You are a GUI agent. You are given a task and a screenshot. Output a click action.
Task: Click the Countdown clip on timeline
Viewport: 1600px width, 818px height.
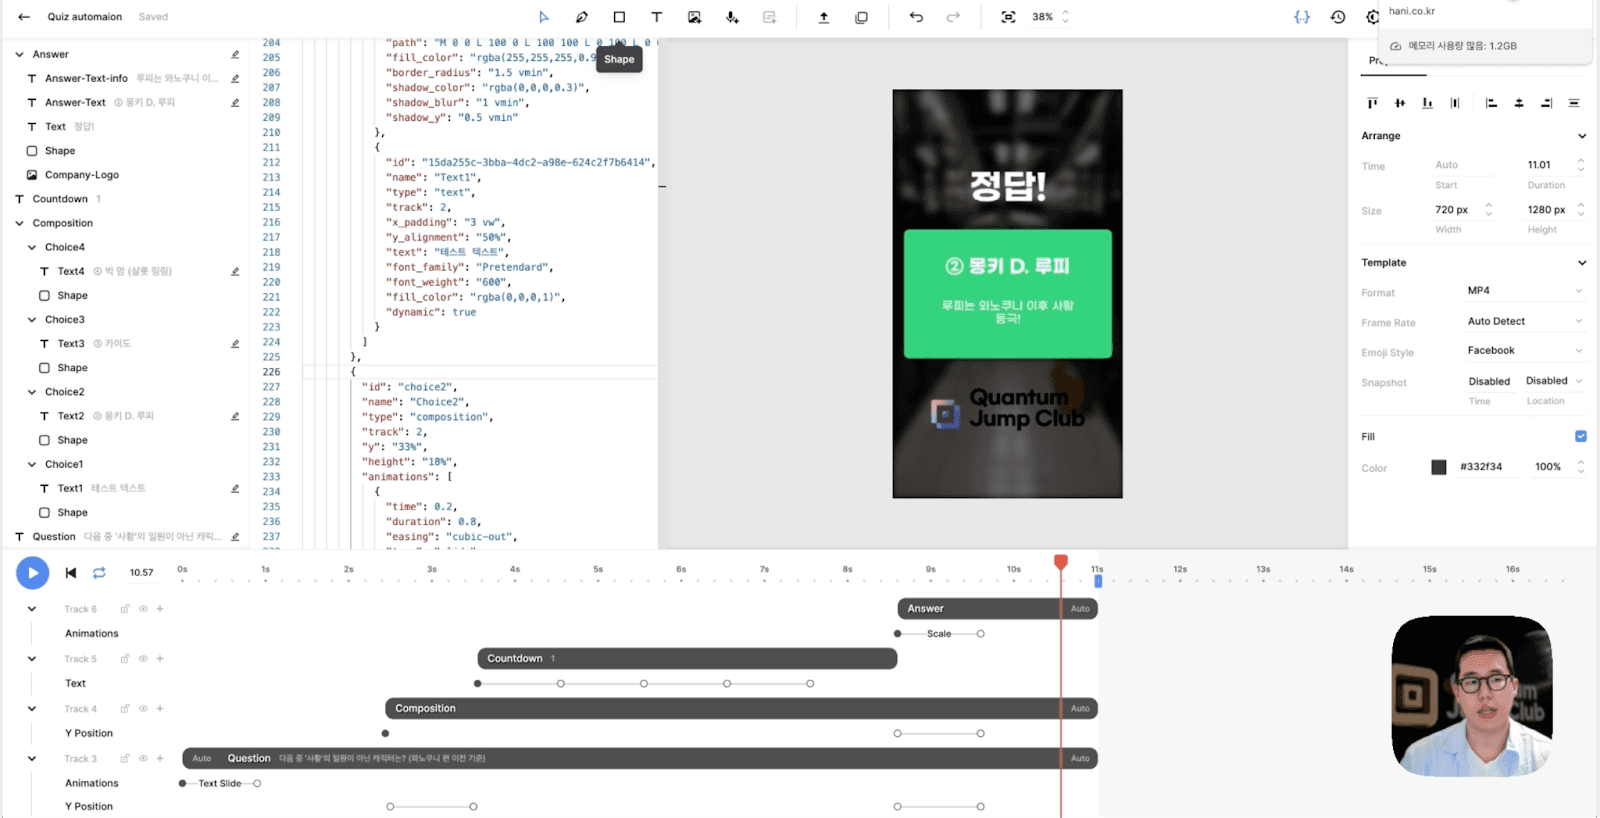point(687,659)
